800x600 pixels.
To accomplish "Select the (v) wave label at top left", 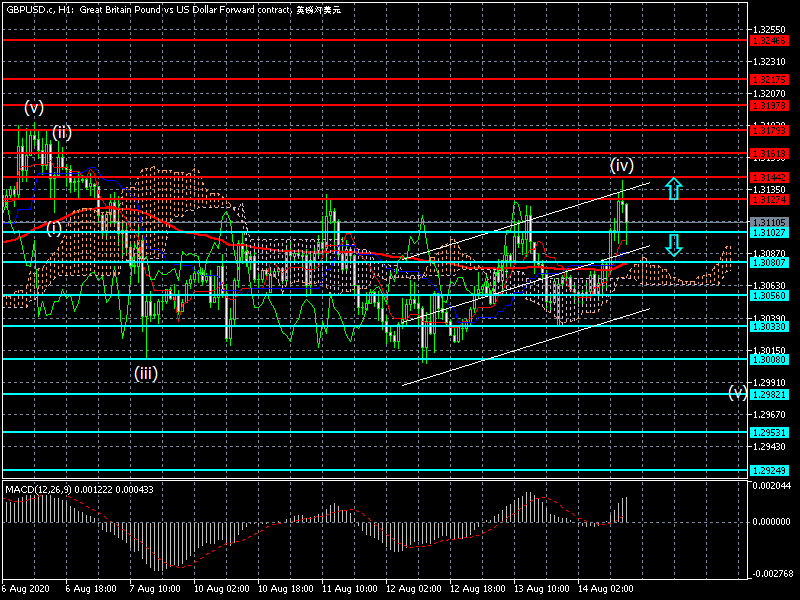I will [x=34, y=107].
